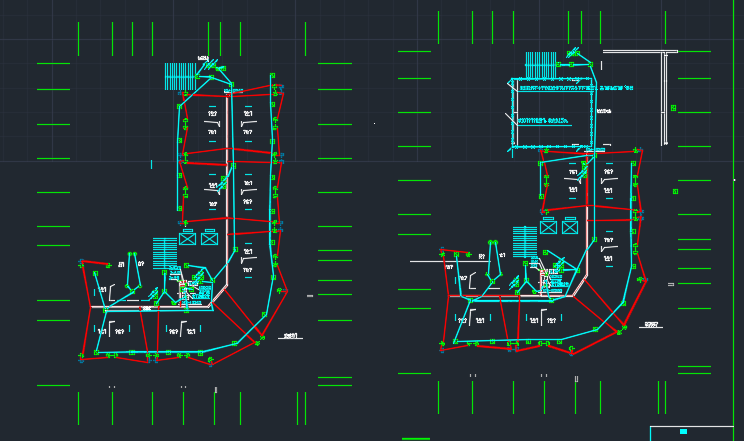Select right crossed box symbol in left plan
The width and height of the screenshot is (744, 441).
click(209, 237)
